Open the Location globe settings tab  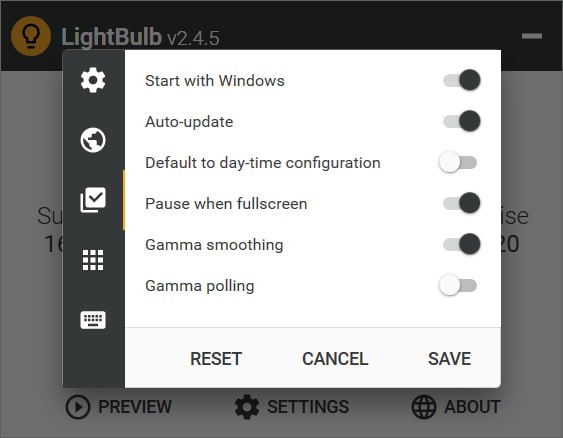(93, 140)
